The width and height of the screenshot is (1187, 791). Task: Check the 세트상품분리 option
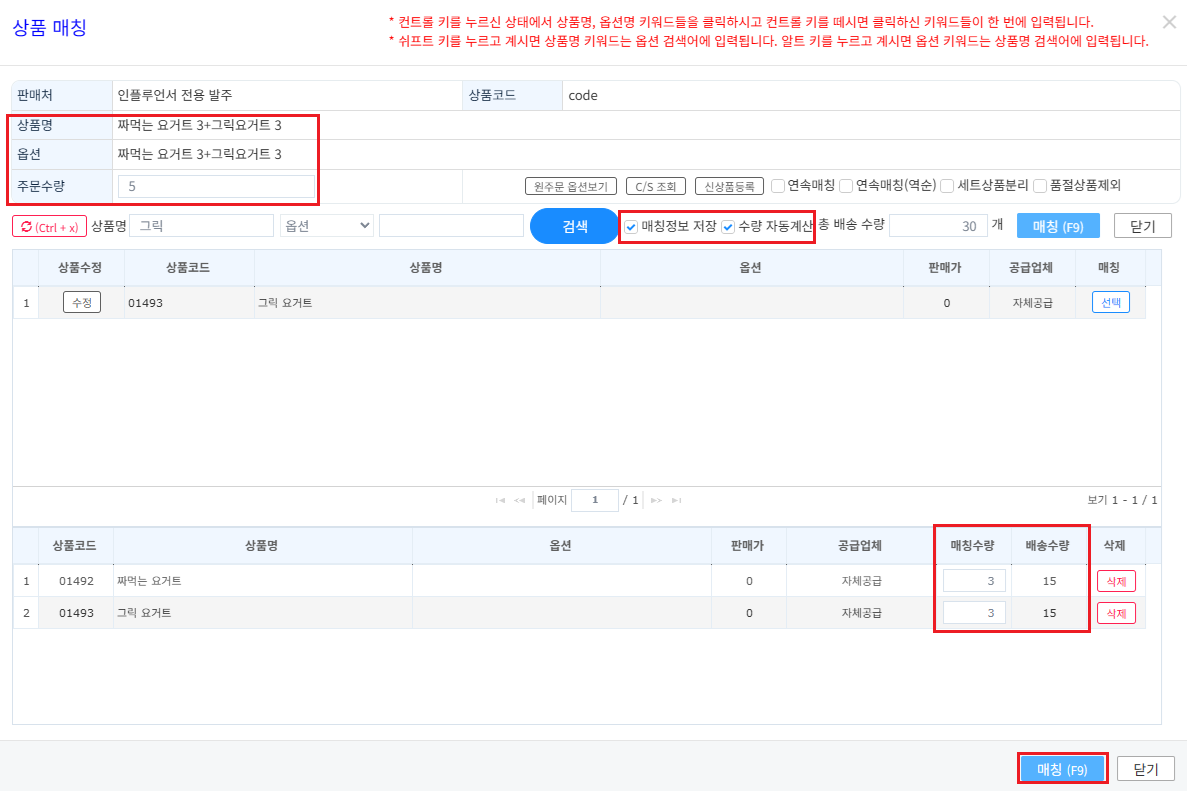(947, 185)
